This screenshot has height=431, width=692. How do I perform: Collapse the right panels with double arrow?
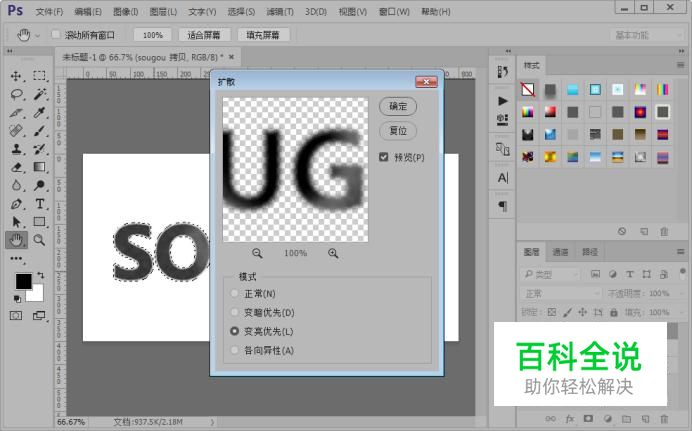tap(681, 51)
